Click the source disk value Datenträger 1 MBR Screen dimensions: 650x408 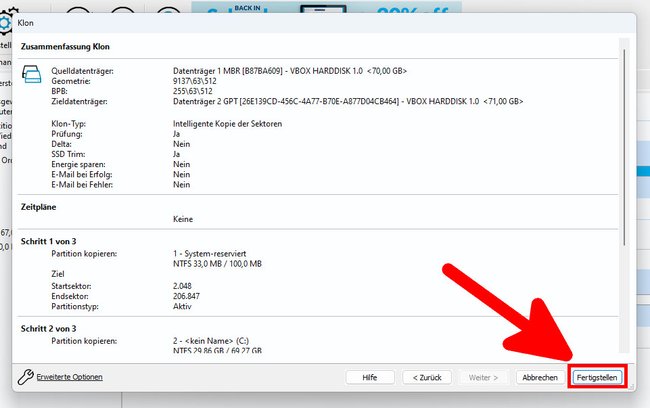point(290,71)
